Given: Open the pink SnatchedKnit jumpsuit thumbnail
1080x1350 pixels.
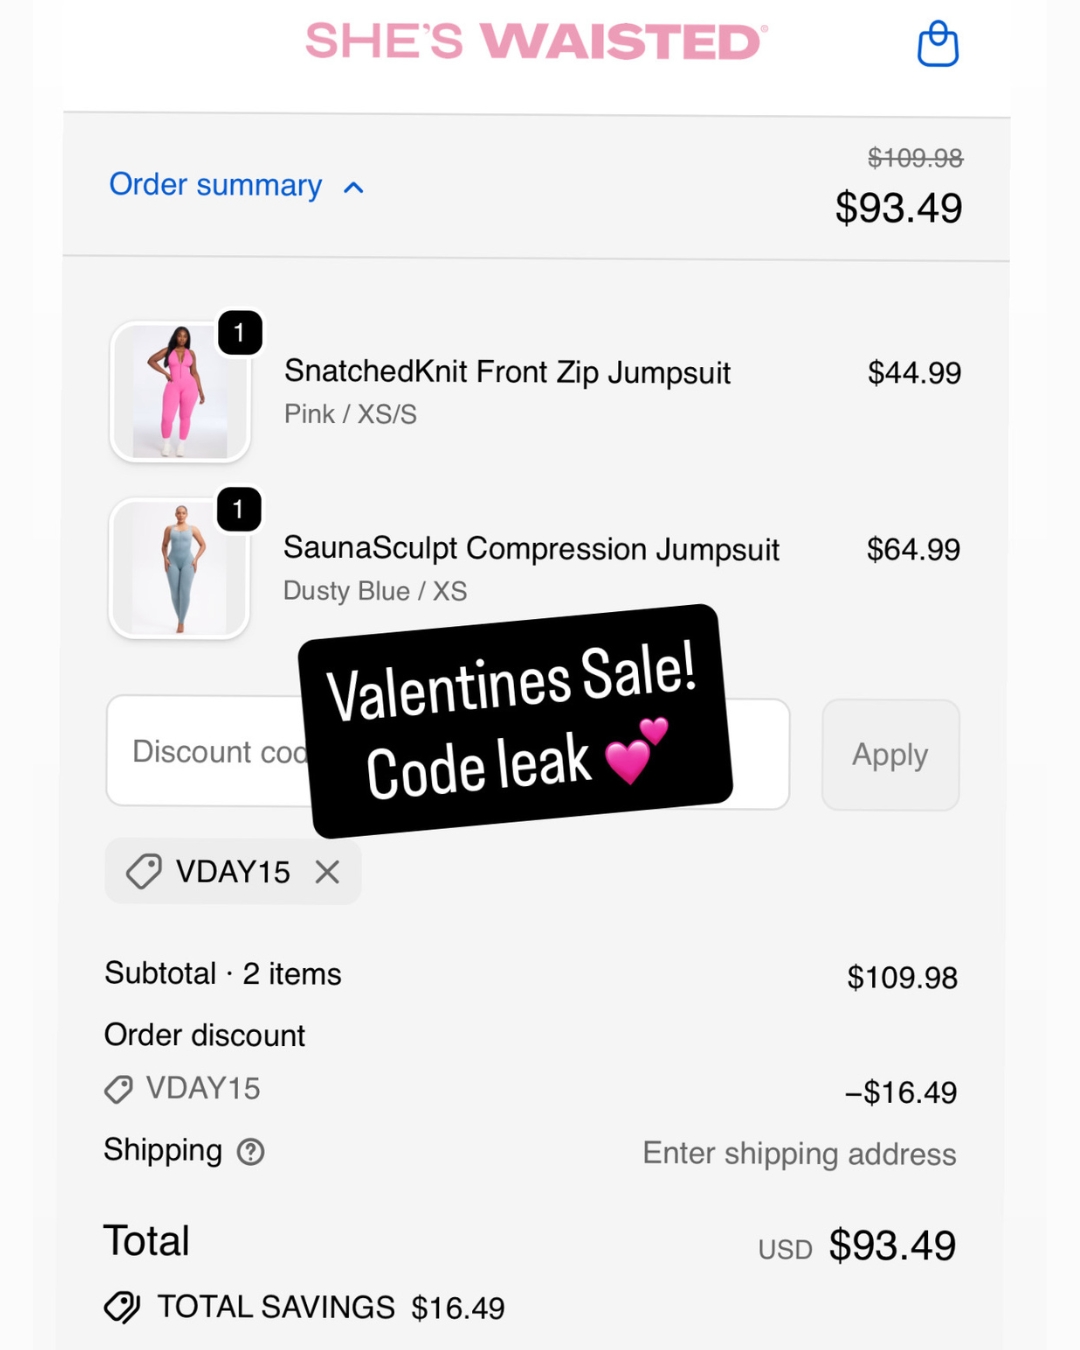Looking at the screenshot, I should (180, 392).
